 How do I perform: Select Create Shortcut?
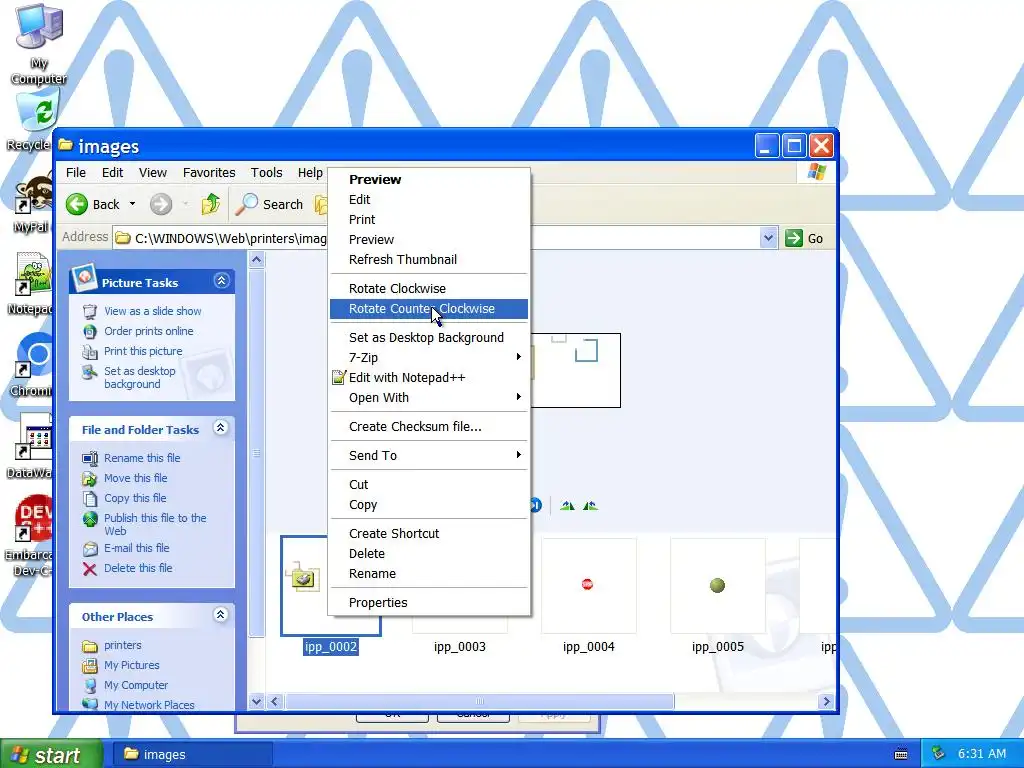click(x=429, y=534)
